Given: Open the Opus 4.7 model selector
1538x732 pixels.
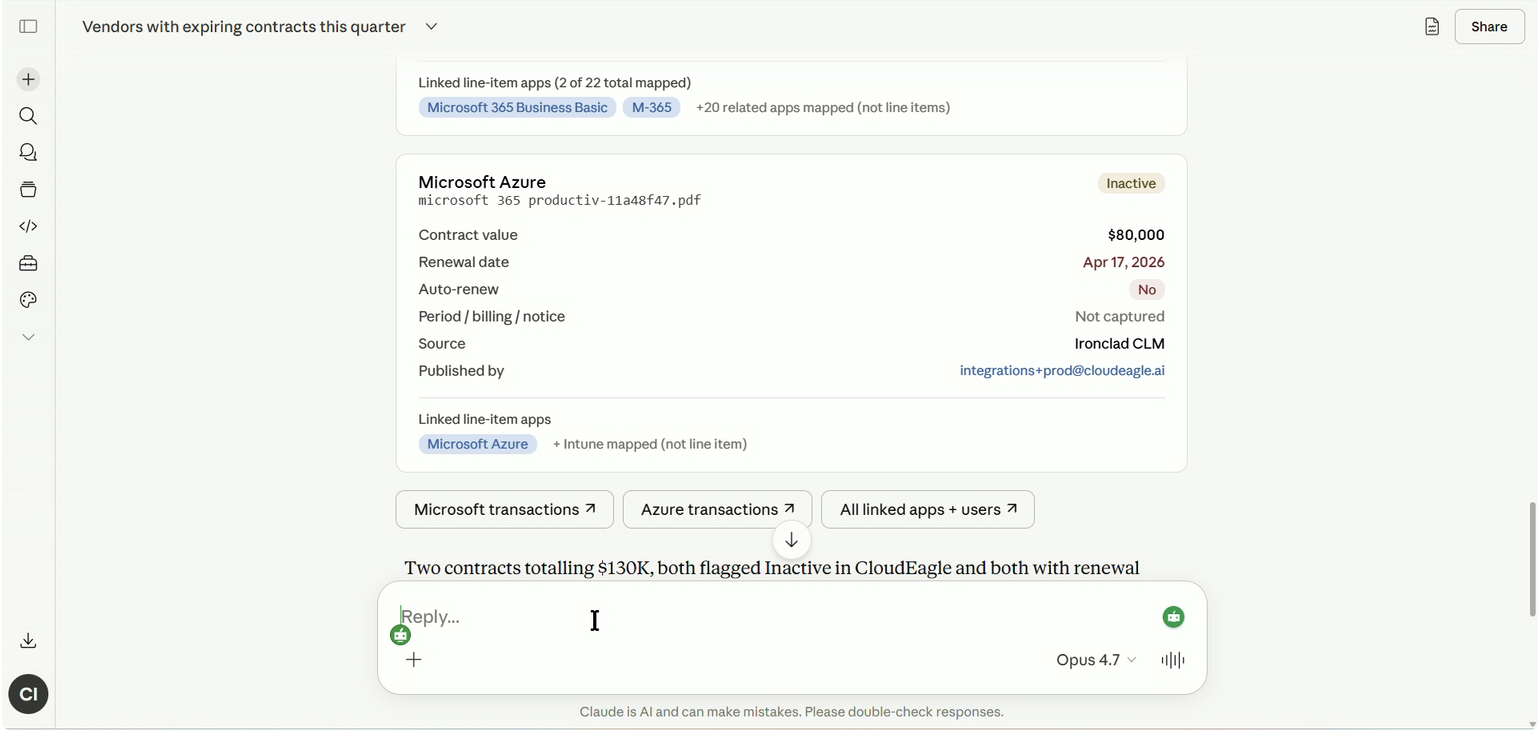Looking at the screenshot, I should [1096, 660].
